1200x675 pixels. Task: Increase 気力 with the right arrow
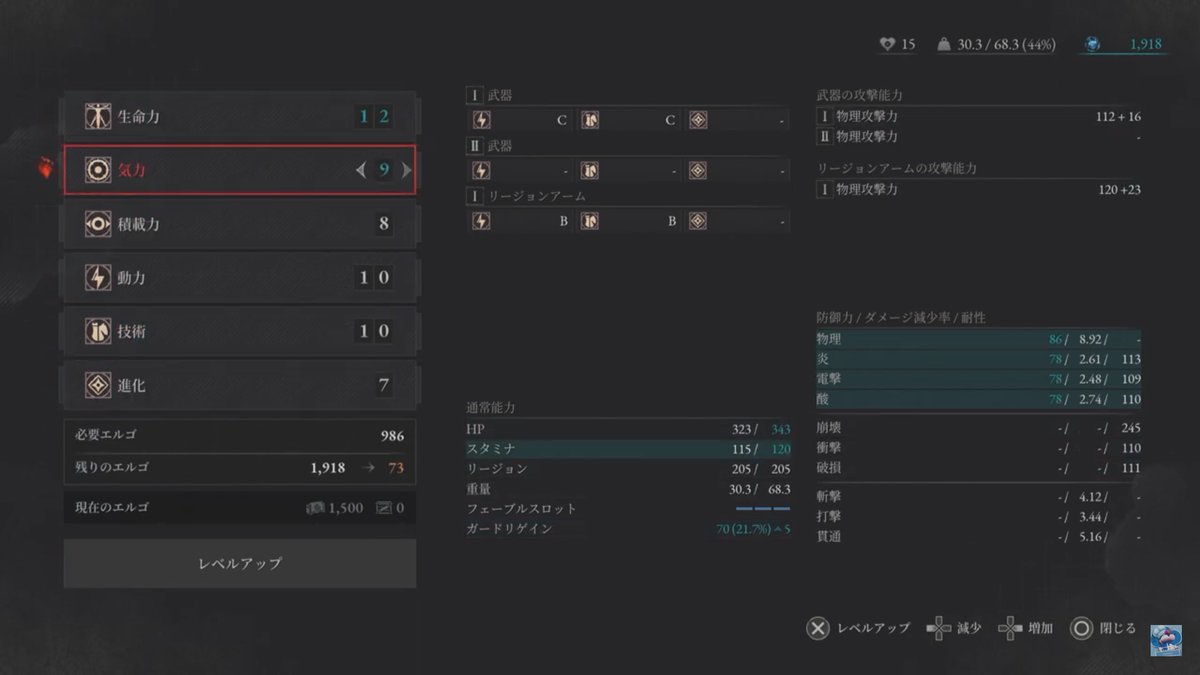coord(406,171)
